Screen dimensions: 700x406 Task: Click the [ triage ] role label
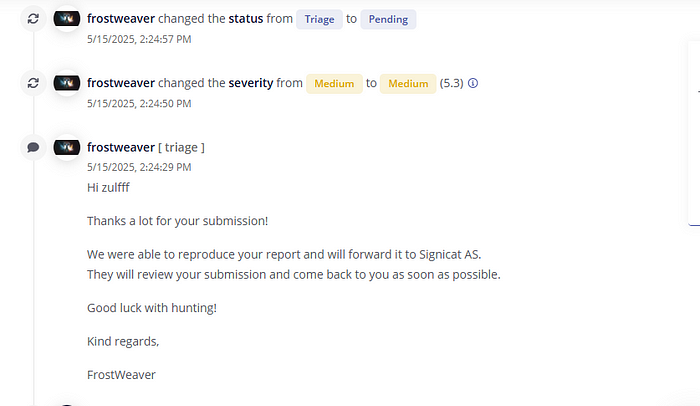[181, 147]
